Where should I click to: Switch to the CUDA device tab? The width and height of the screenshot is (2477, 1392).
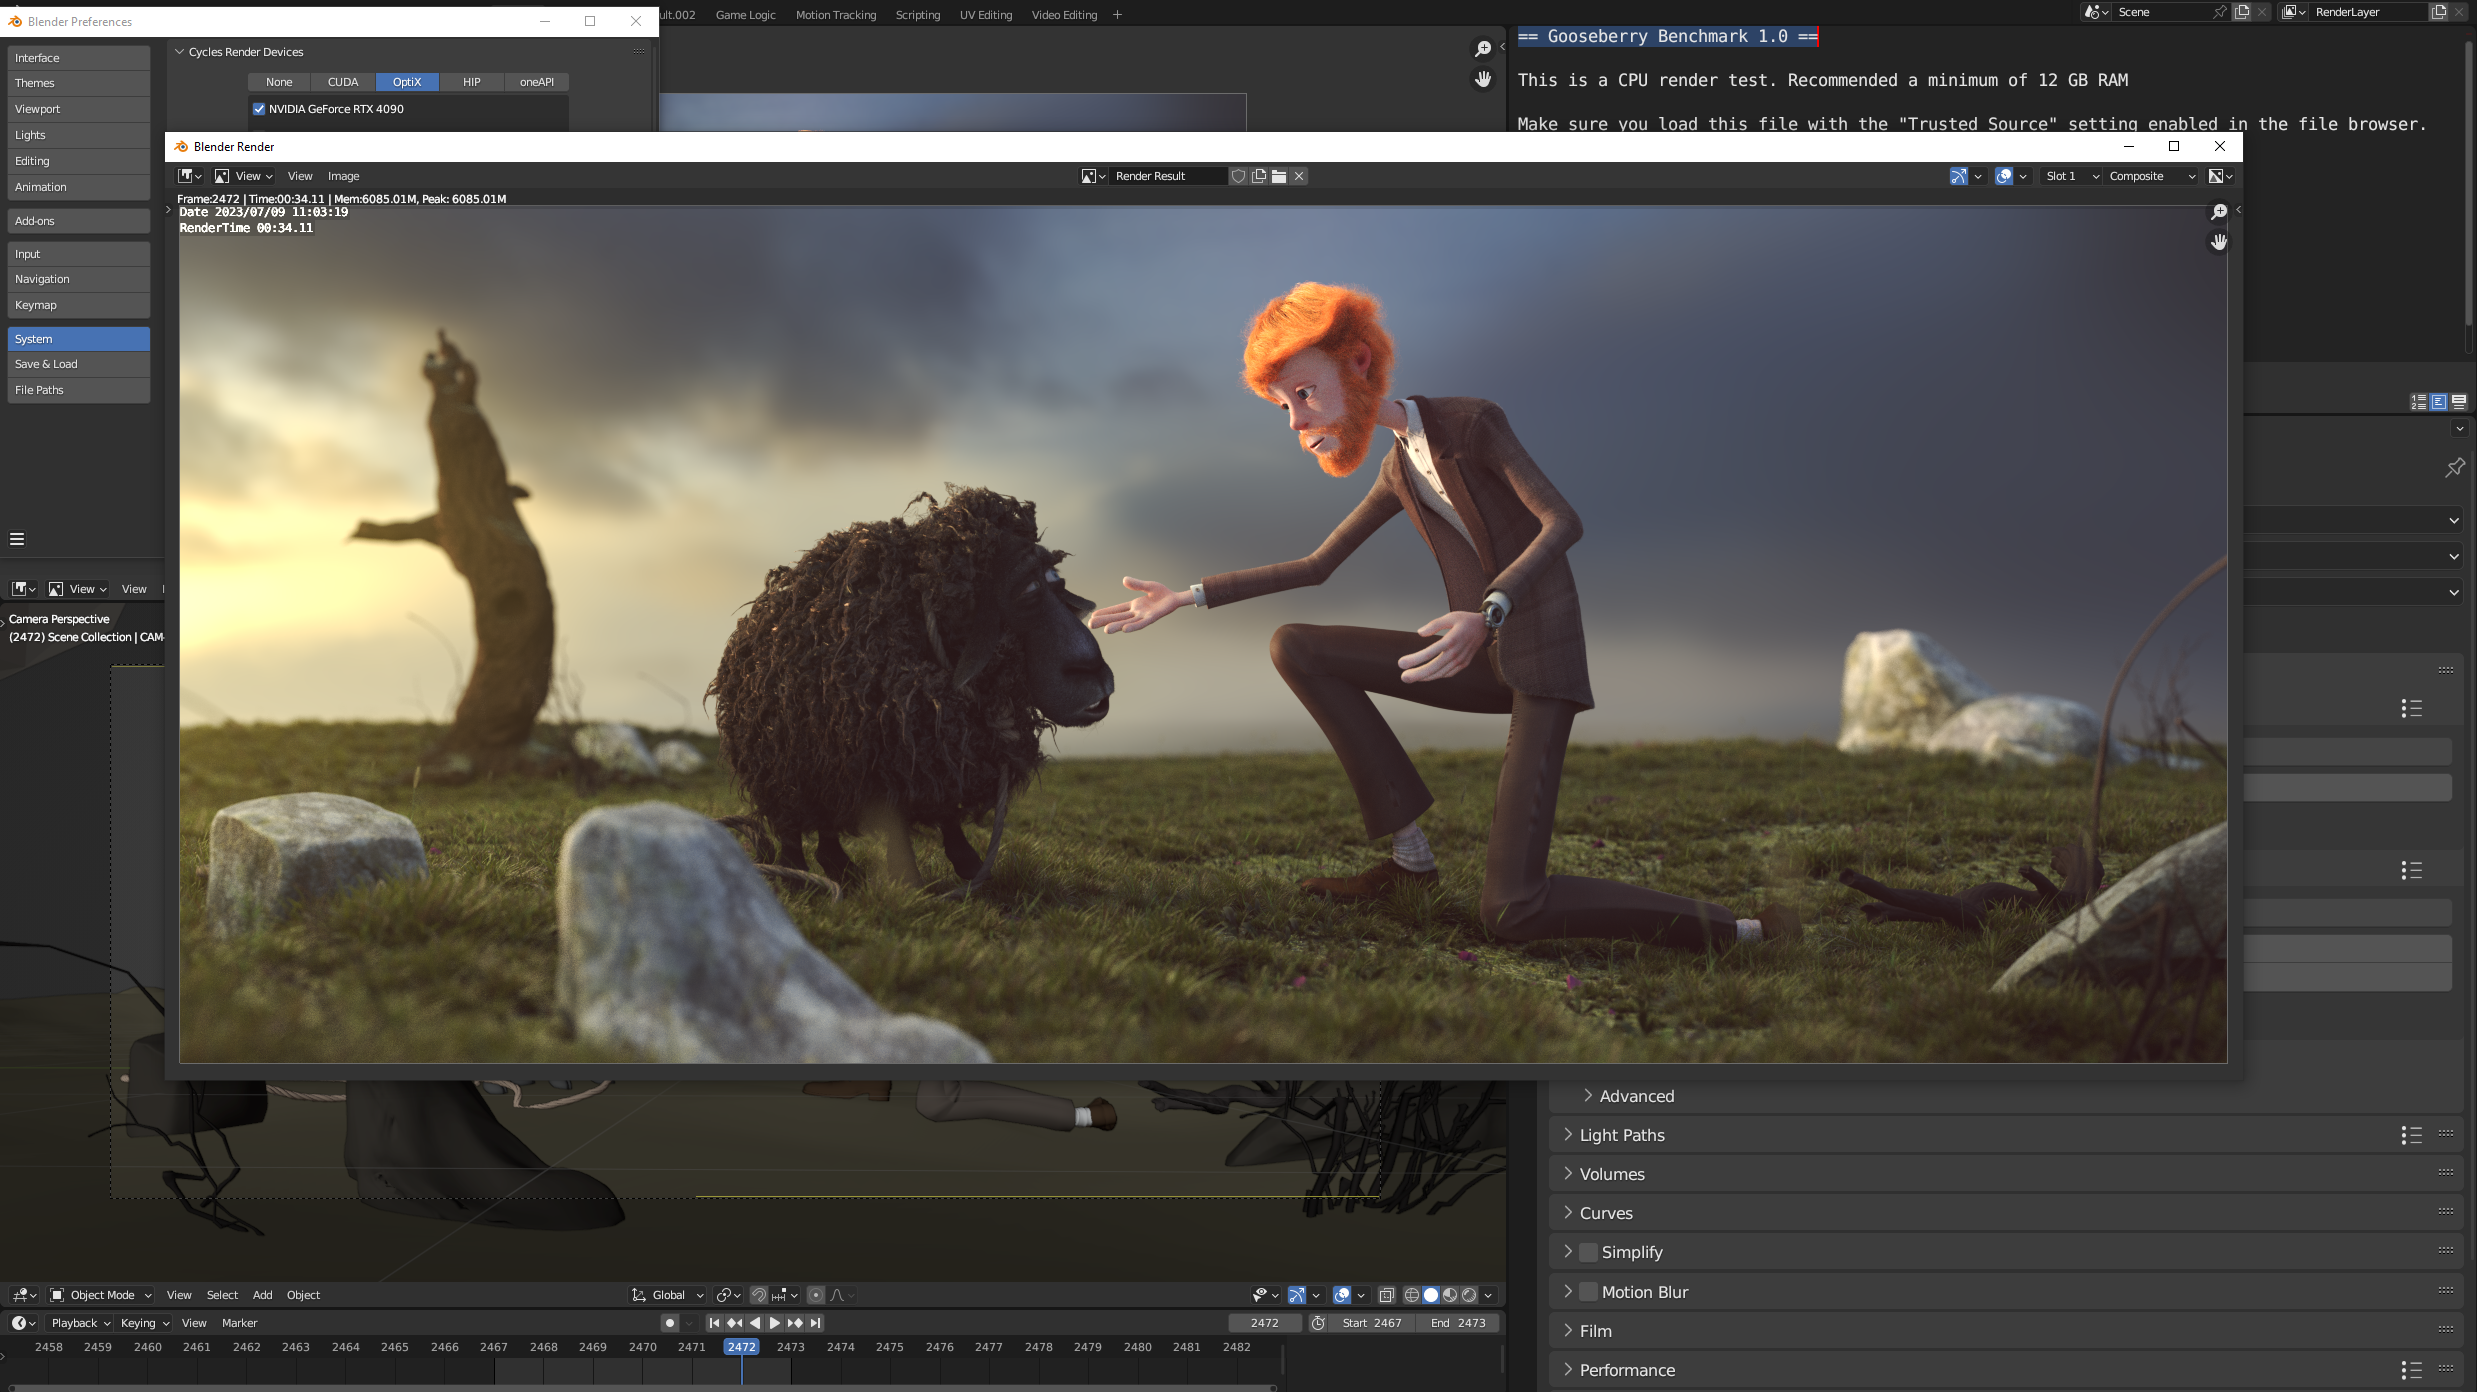[x=343, y=82]
